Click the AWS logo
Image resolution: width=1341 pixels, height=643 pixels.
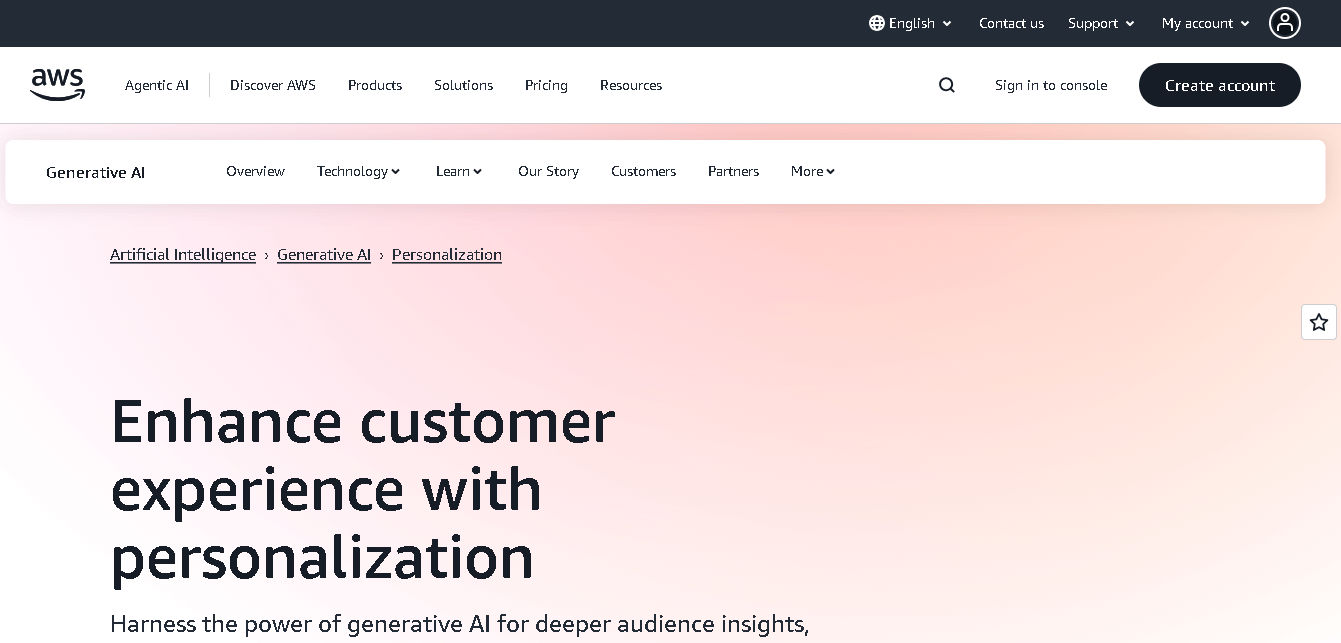pos(57,85)
